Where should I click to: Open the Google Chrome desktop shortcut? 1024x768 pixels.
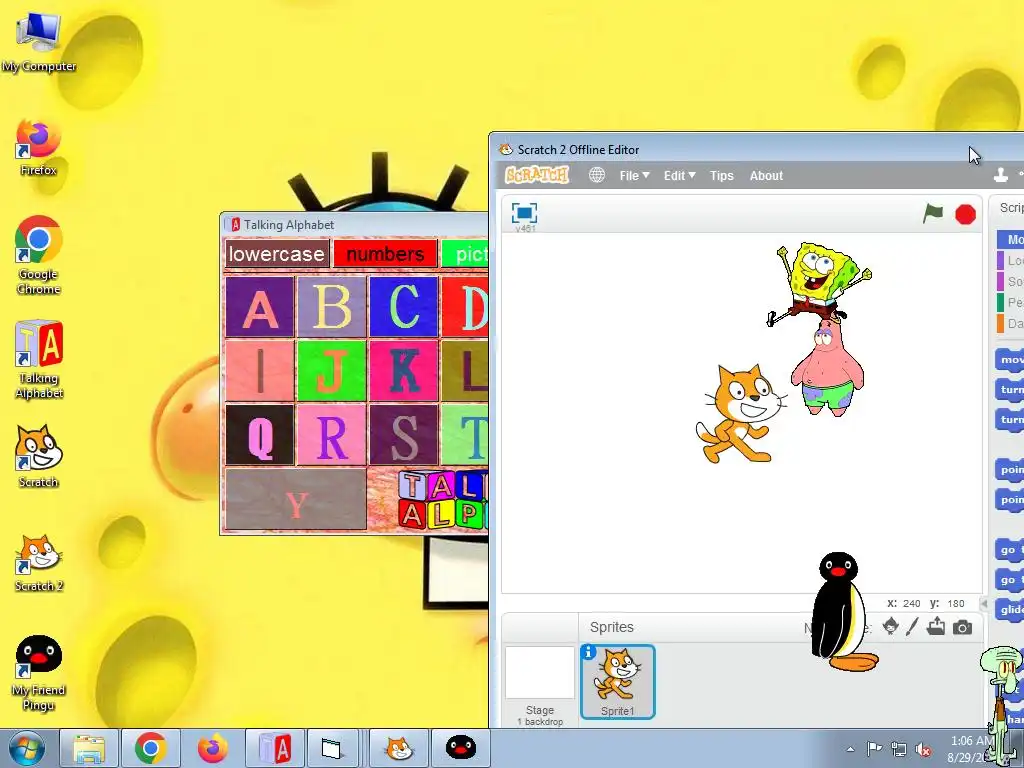pos(39,255)
